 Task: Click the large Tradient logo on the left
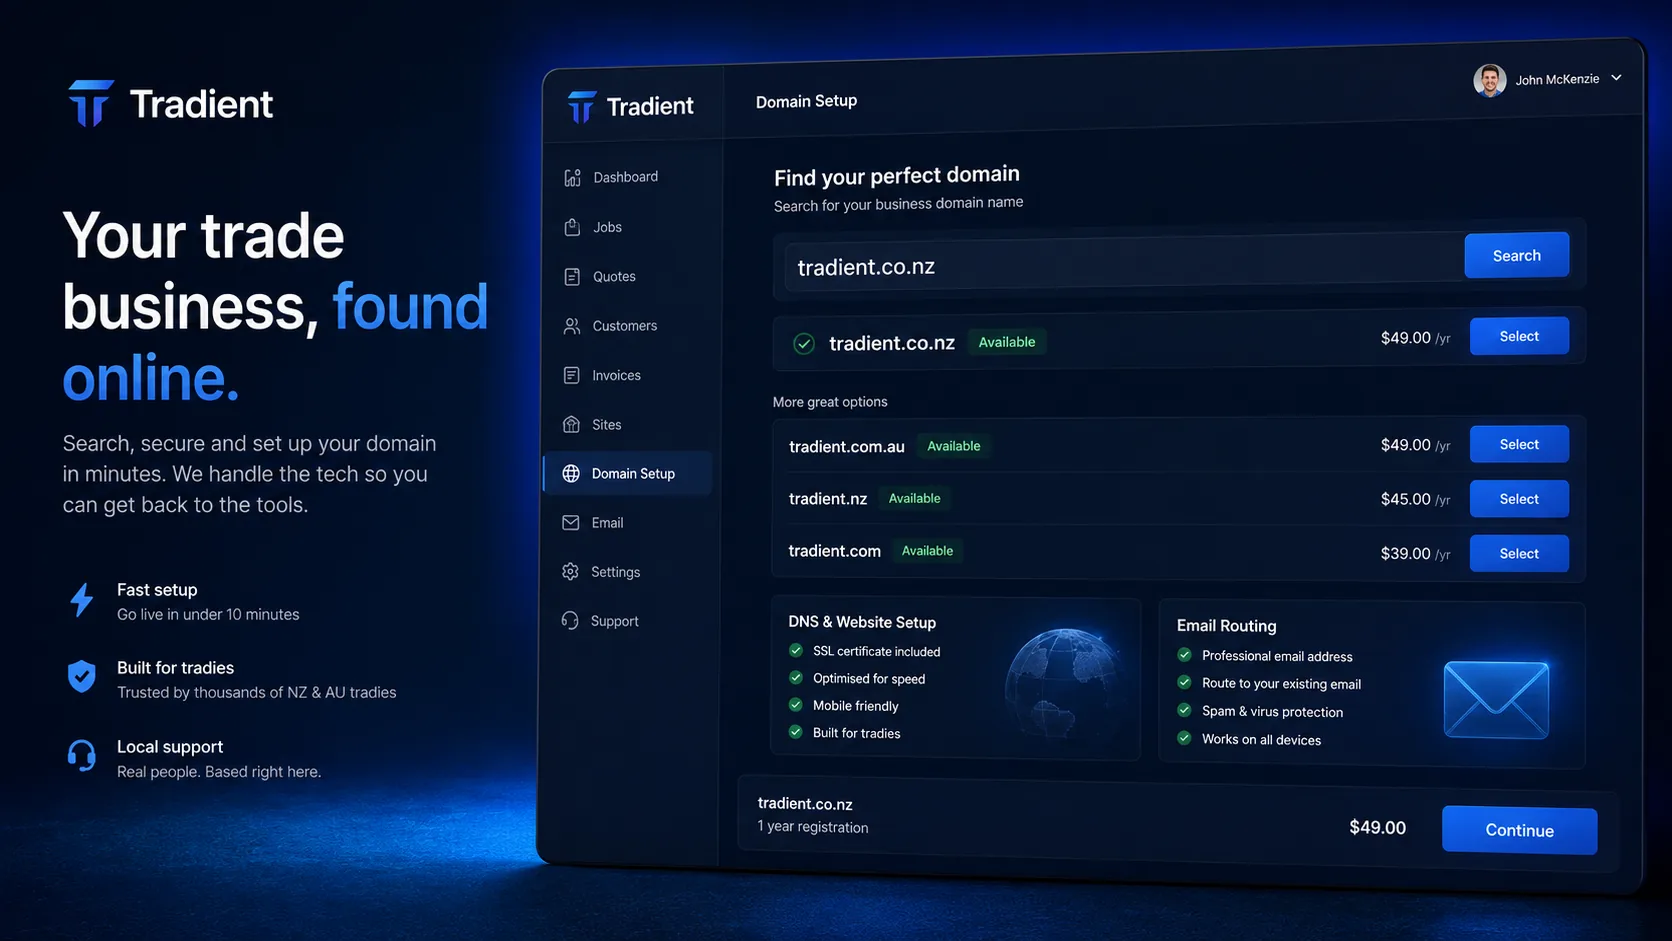point(170,103)
